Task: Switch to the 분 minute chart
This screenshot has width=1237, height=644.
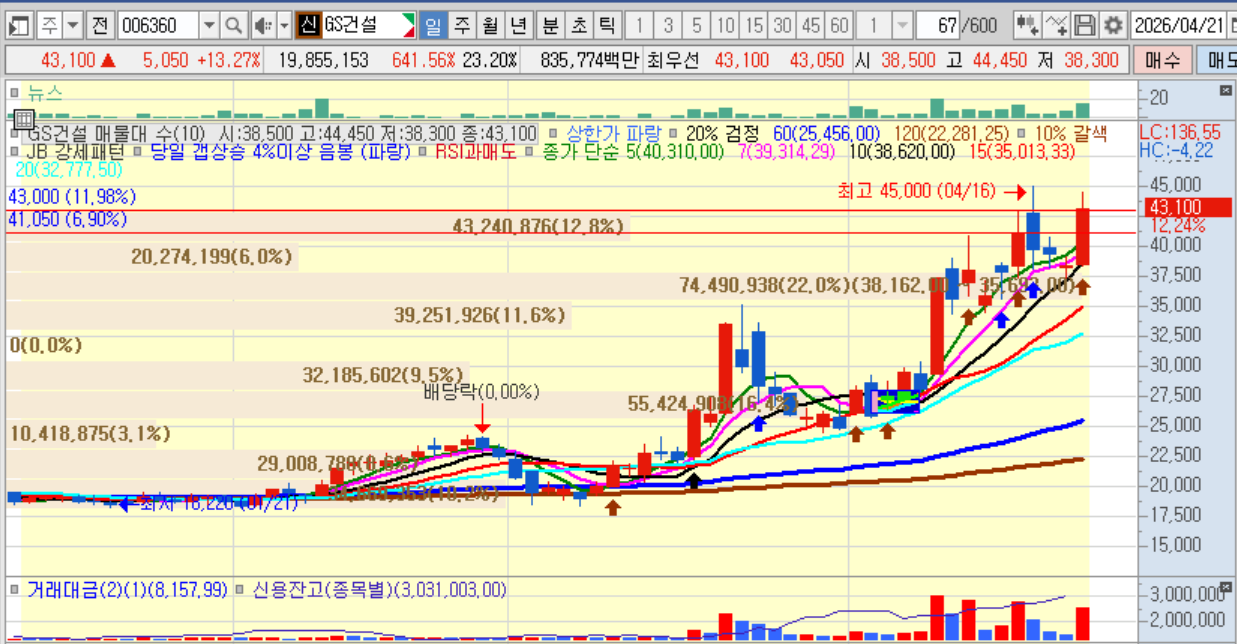Action: tap(551, 24)
